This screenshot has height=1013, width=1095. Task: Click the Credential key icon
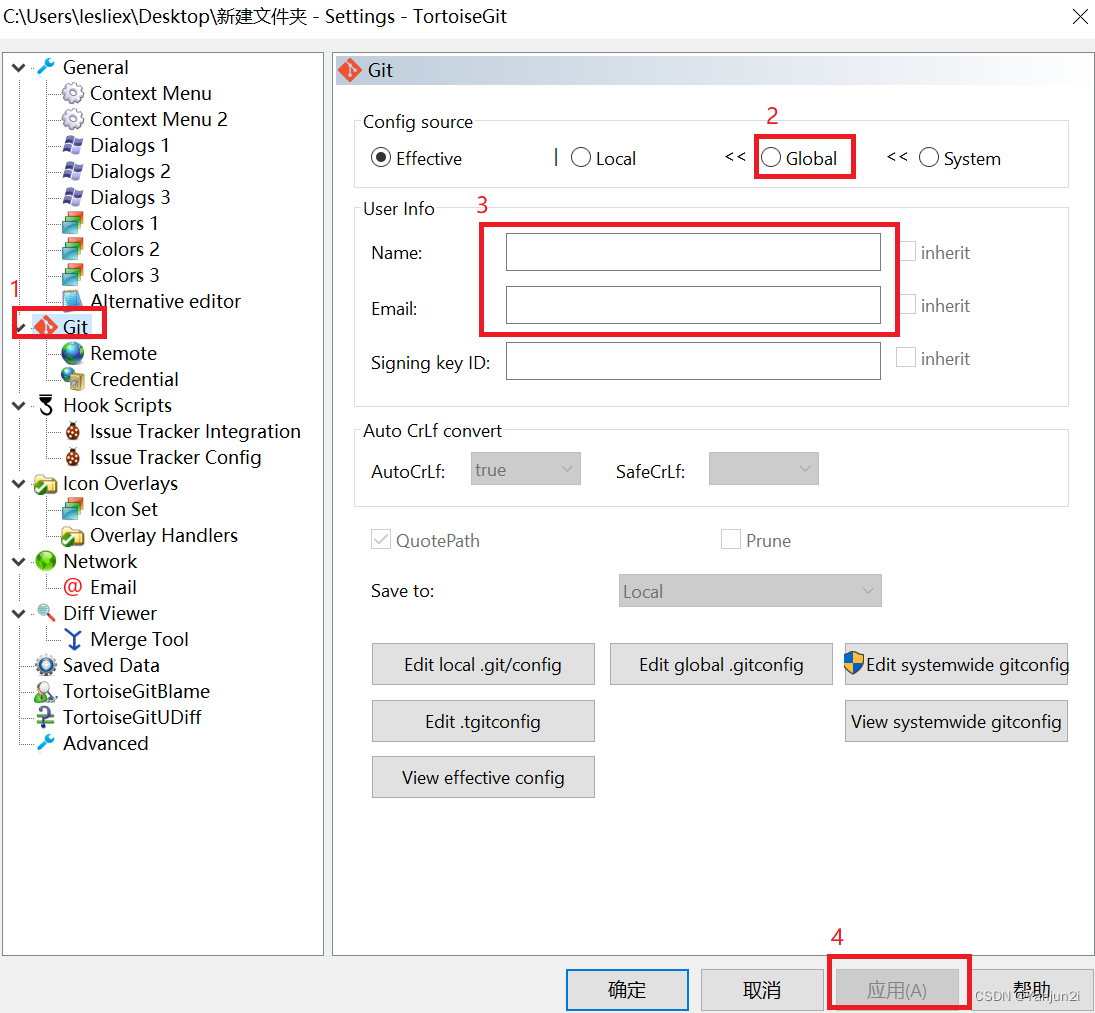click(x=73, y=379)
